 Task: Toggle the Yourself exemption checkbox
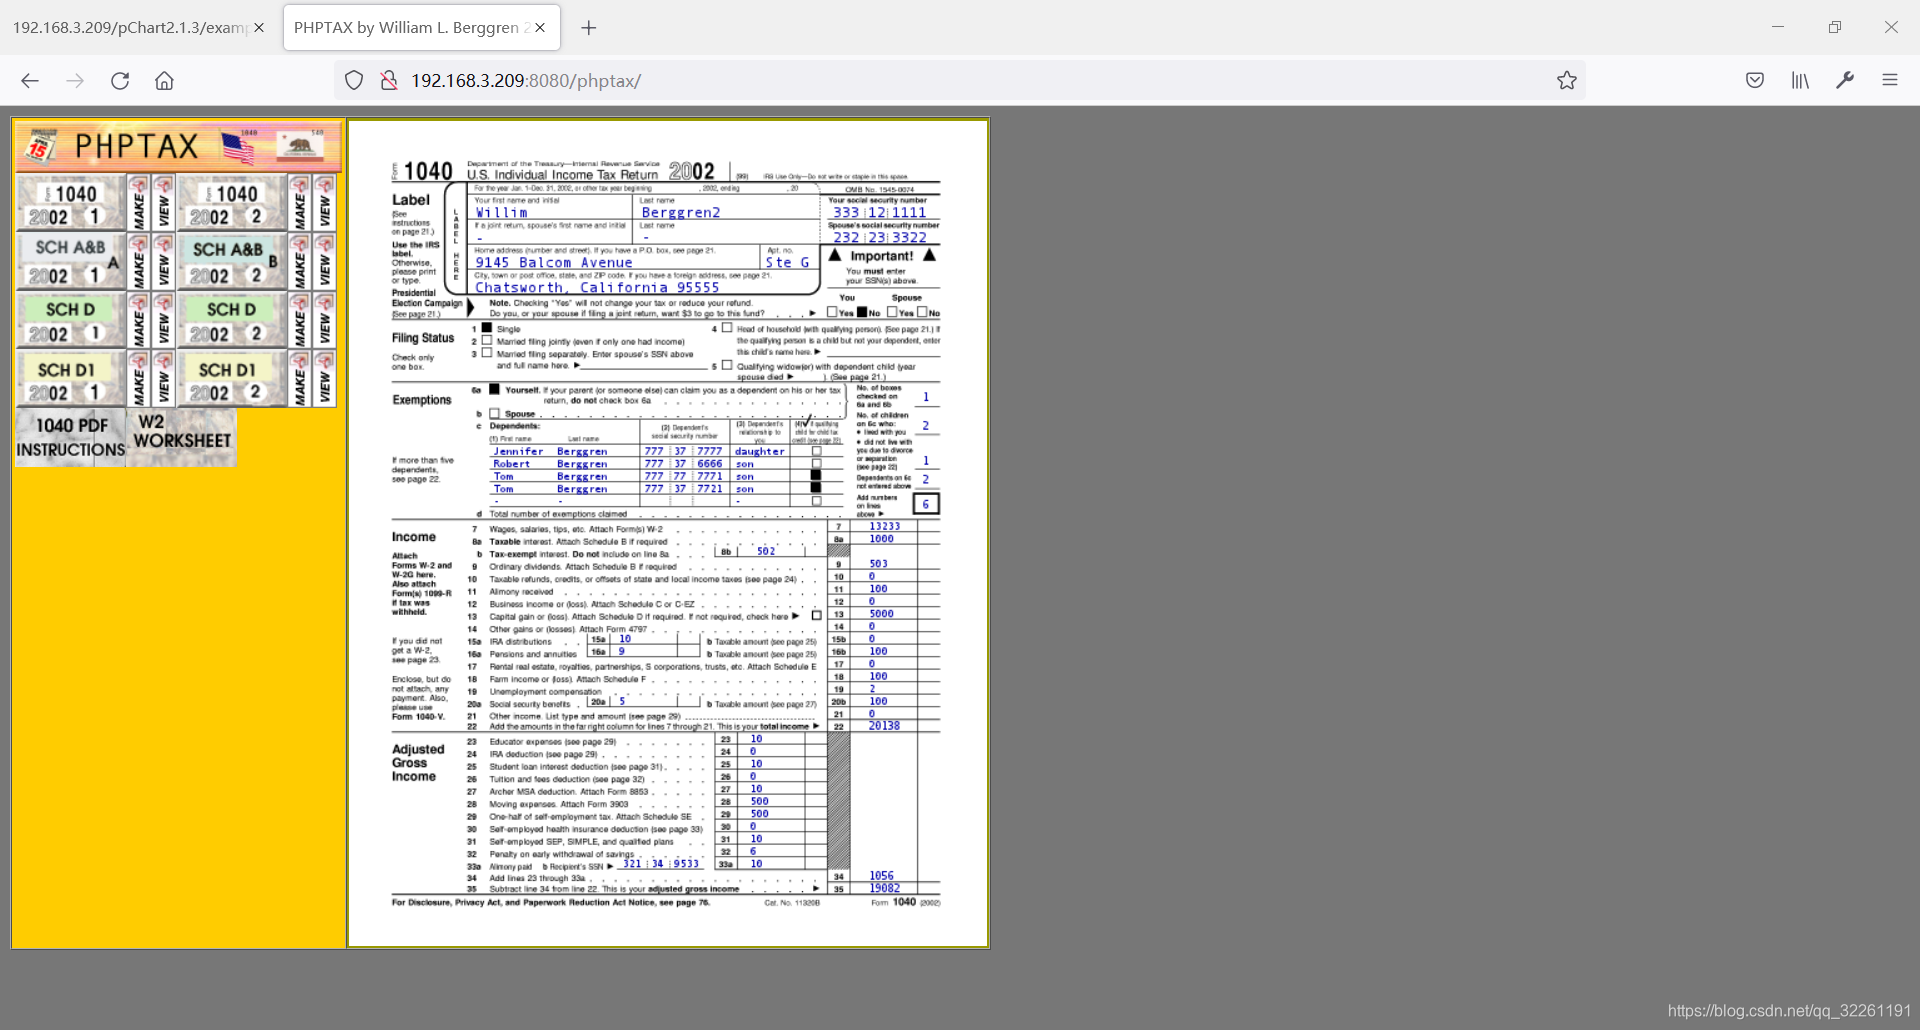pos(494,390)
